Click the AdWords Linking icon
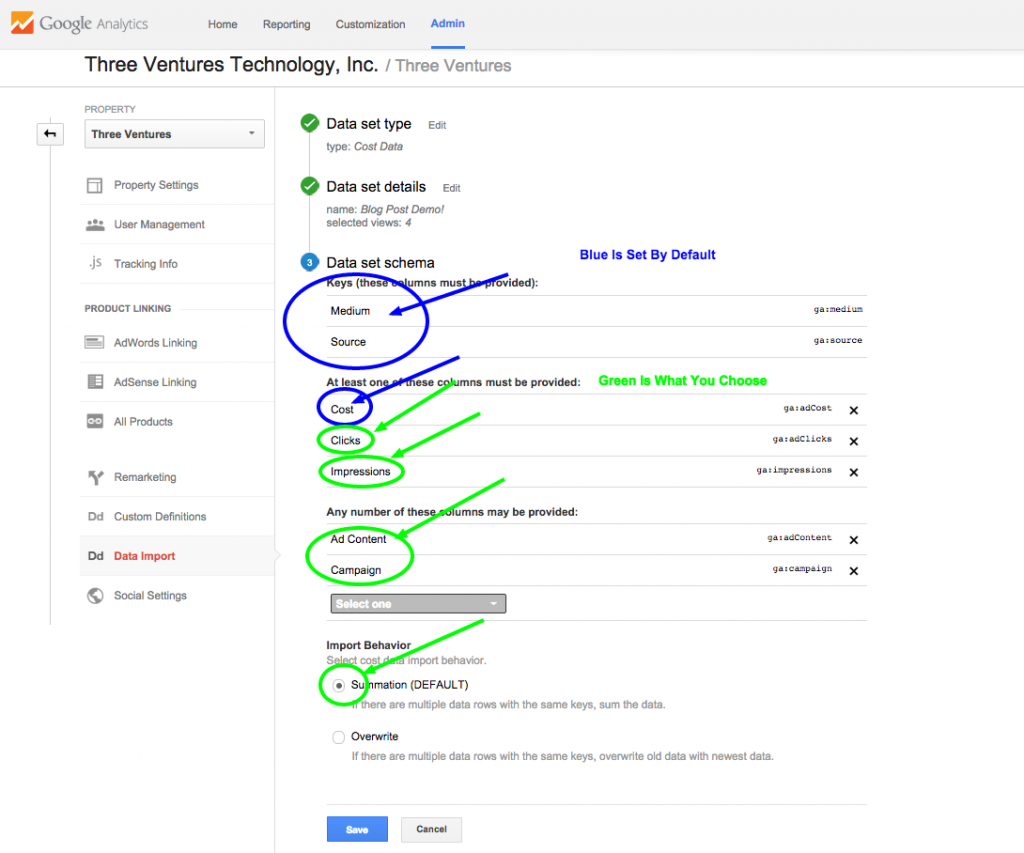This screenshot has height=853, width=1024. (x=95, y=342)
